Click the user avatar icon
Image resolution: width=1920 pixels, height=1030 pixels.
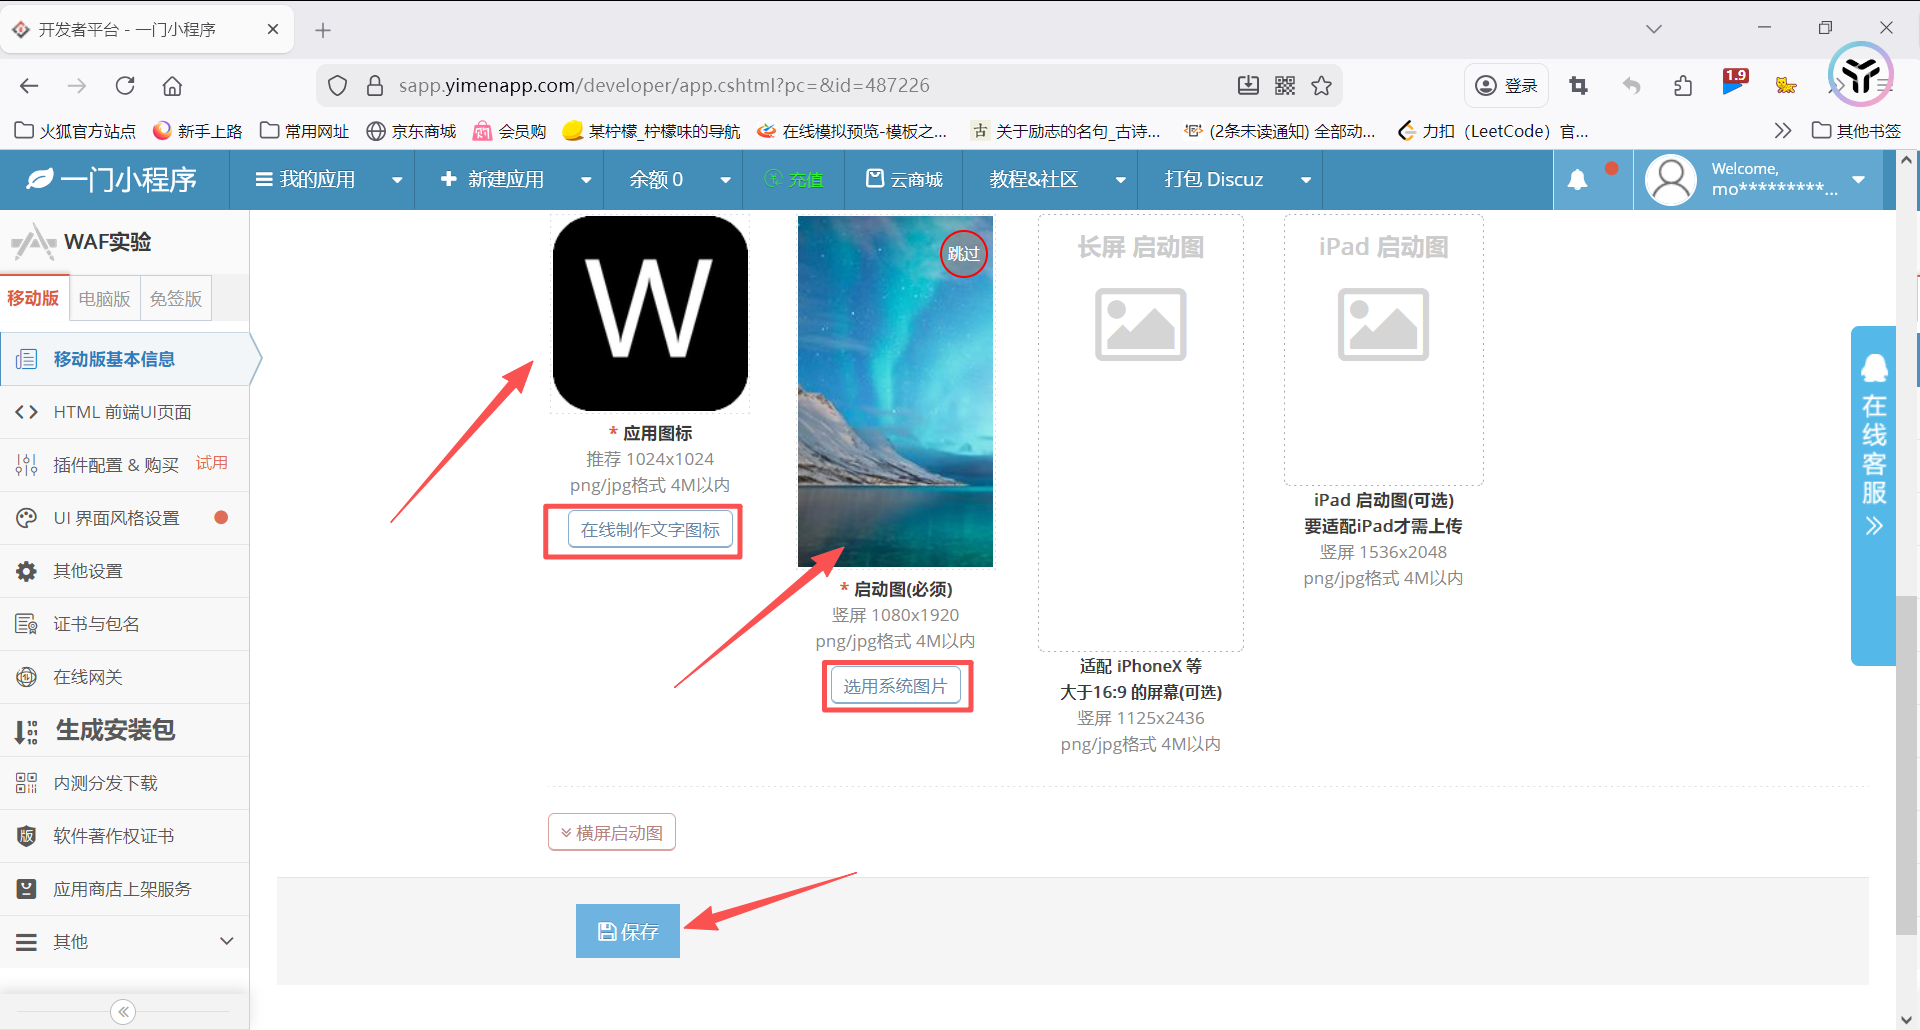coord(1671,180)
